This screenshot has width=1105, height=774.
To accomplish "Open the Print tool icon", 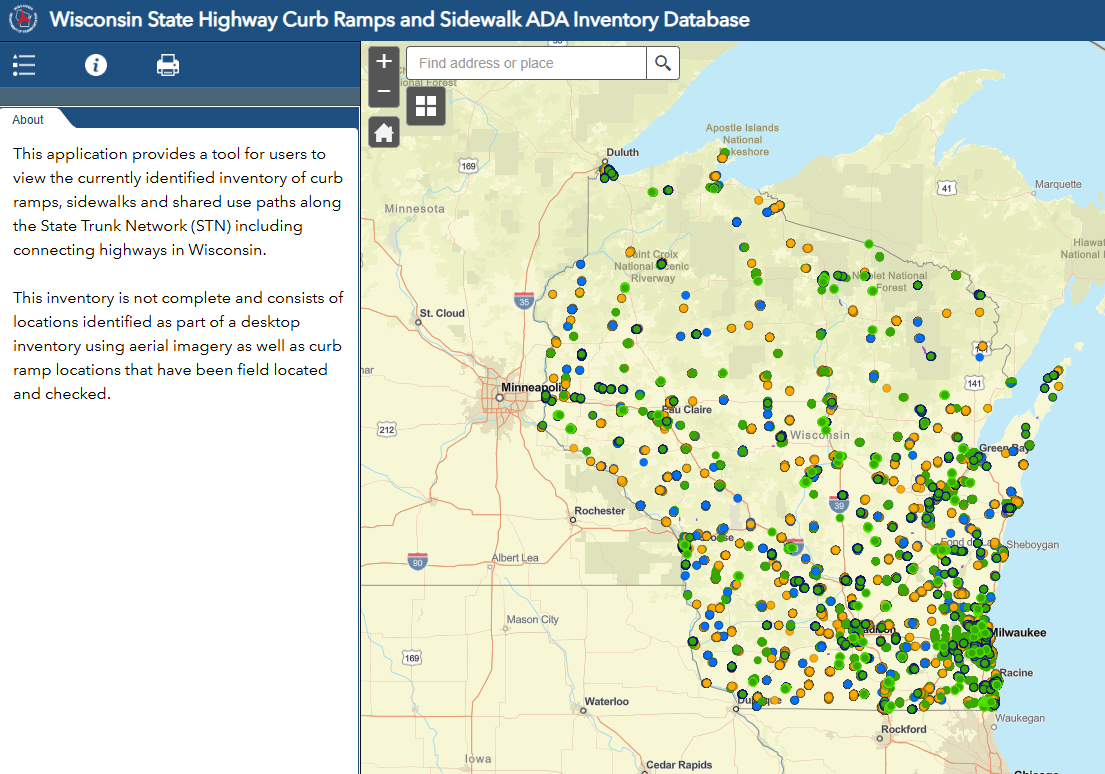I will pos(168,66).
